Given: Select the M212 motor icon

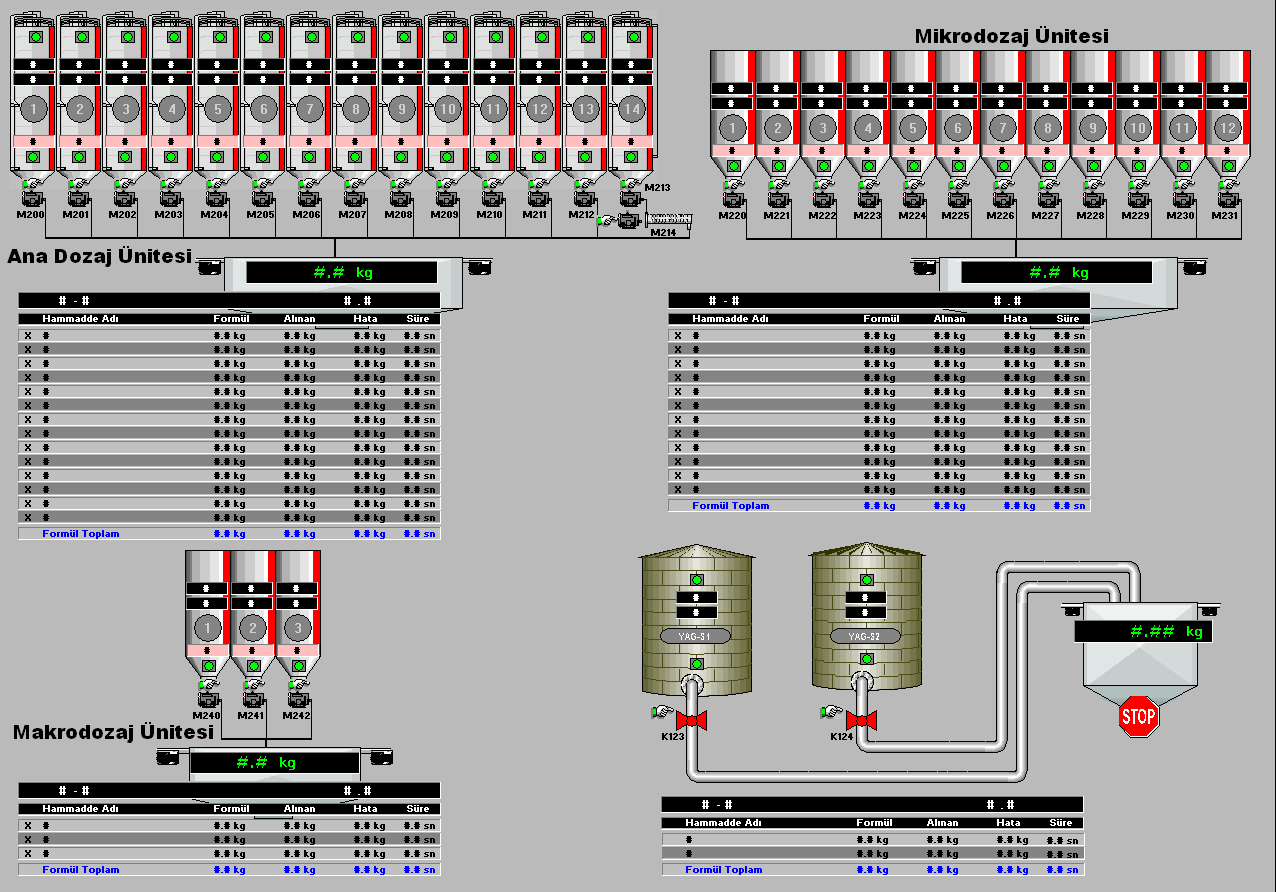Looking at the screenshot, I should pos(586,197).
